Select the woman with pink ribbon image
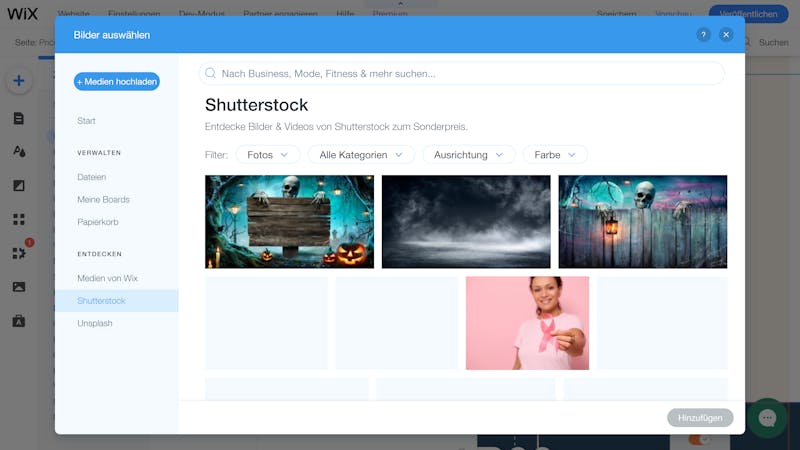The height and width of the screenshot is (450, 800). [x=527, y=323]
